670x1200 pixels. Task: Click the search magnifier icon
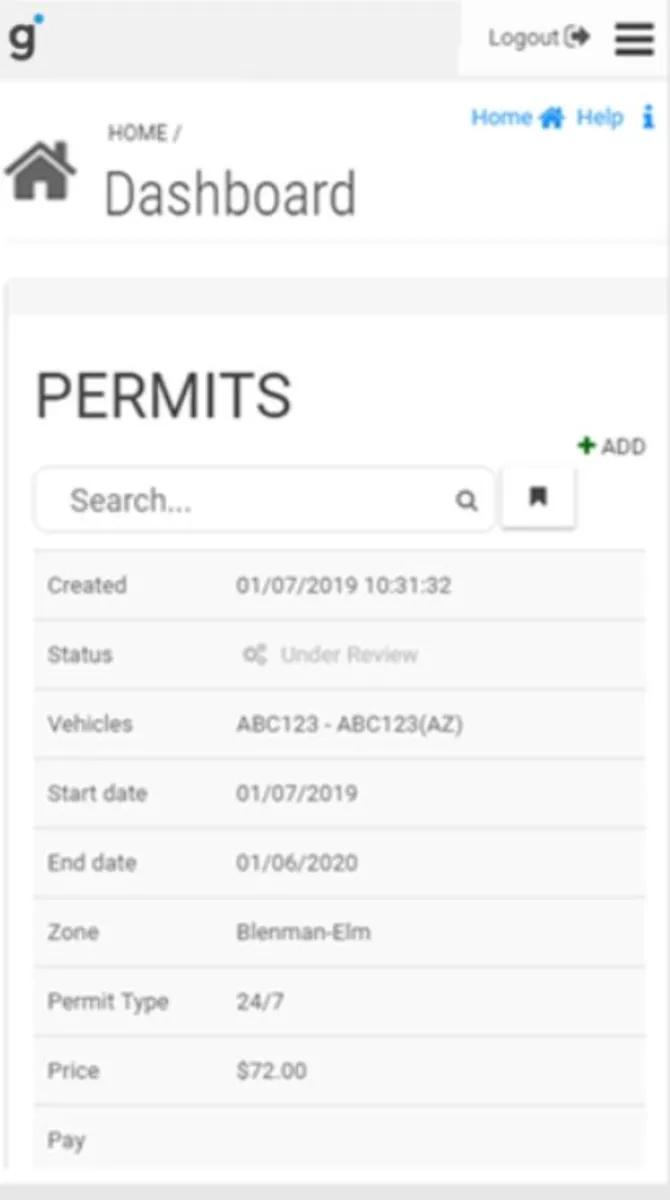coord(467,500)
